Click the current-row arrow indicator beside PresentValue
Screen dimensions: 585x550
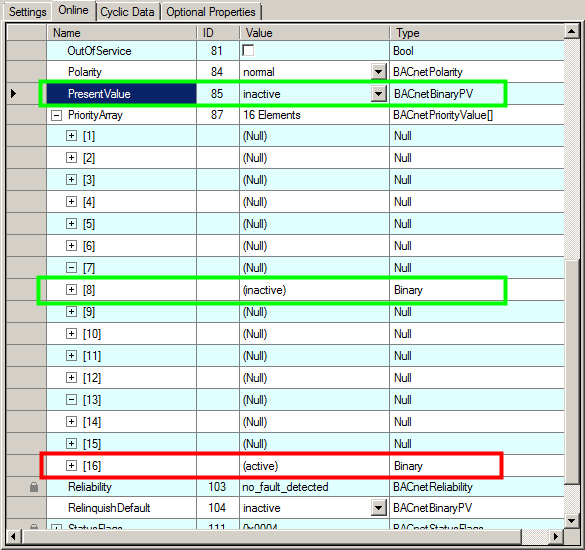pyautogui.click(x=14, y=93)
